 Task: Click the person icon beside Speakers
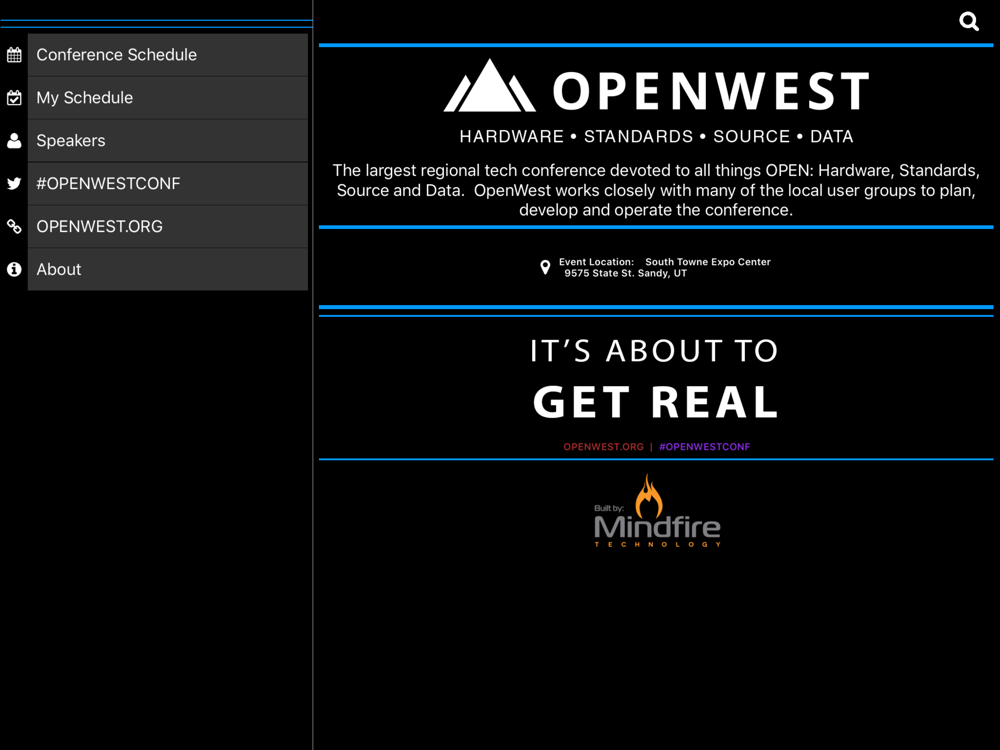click(14, 140)
